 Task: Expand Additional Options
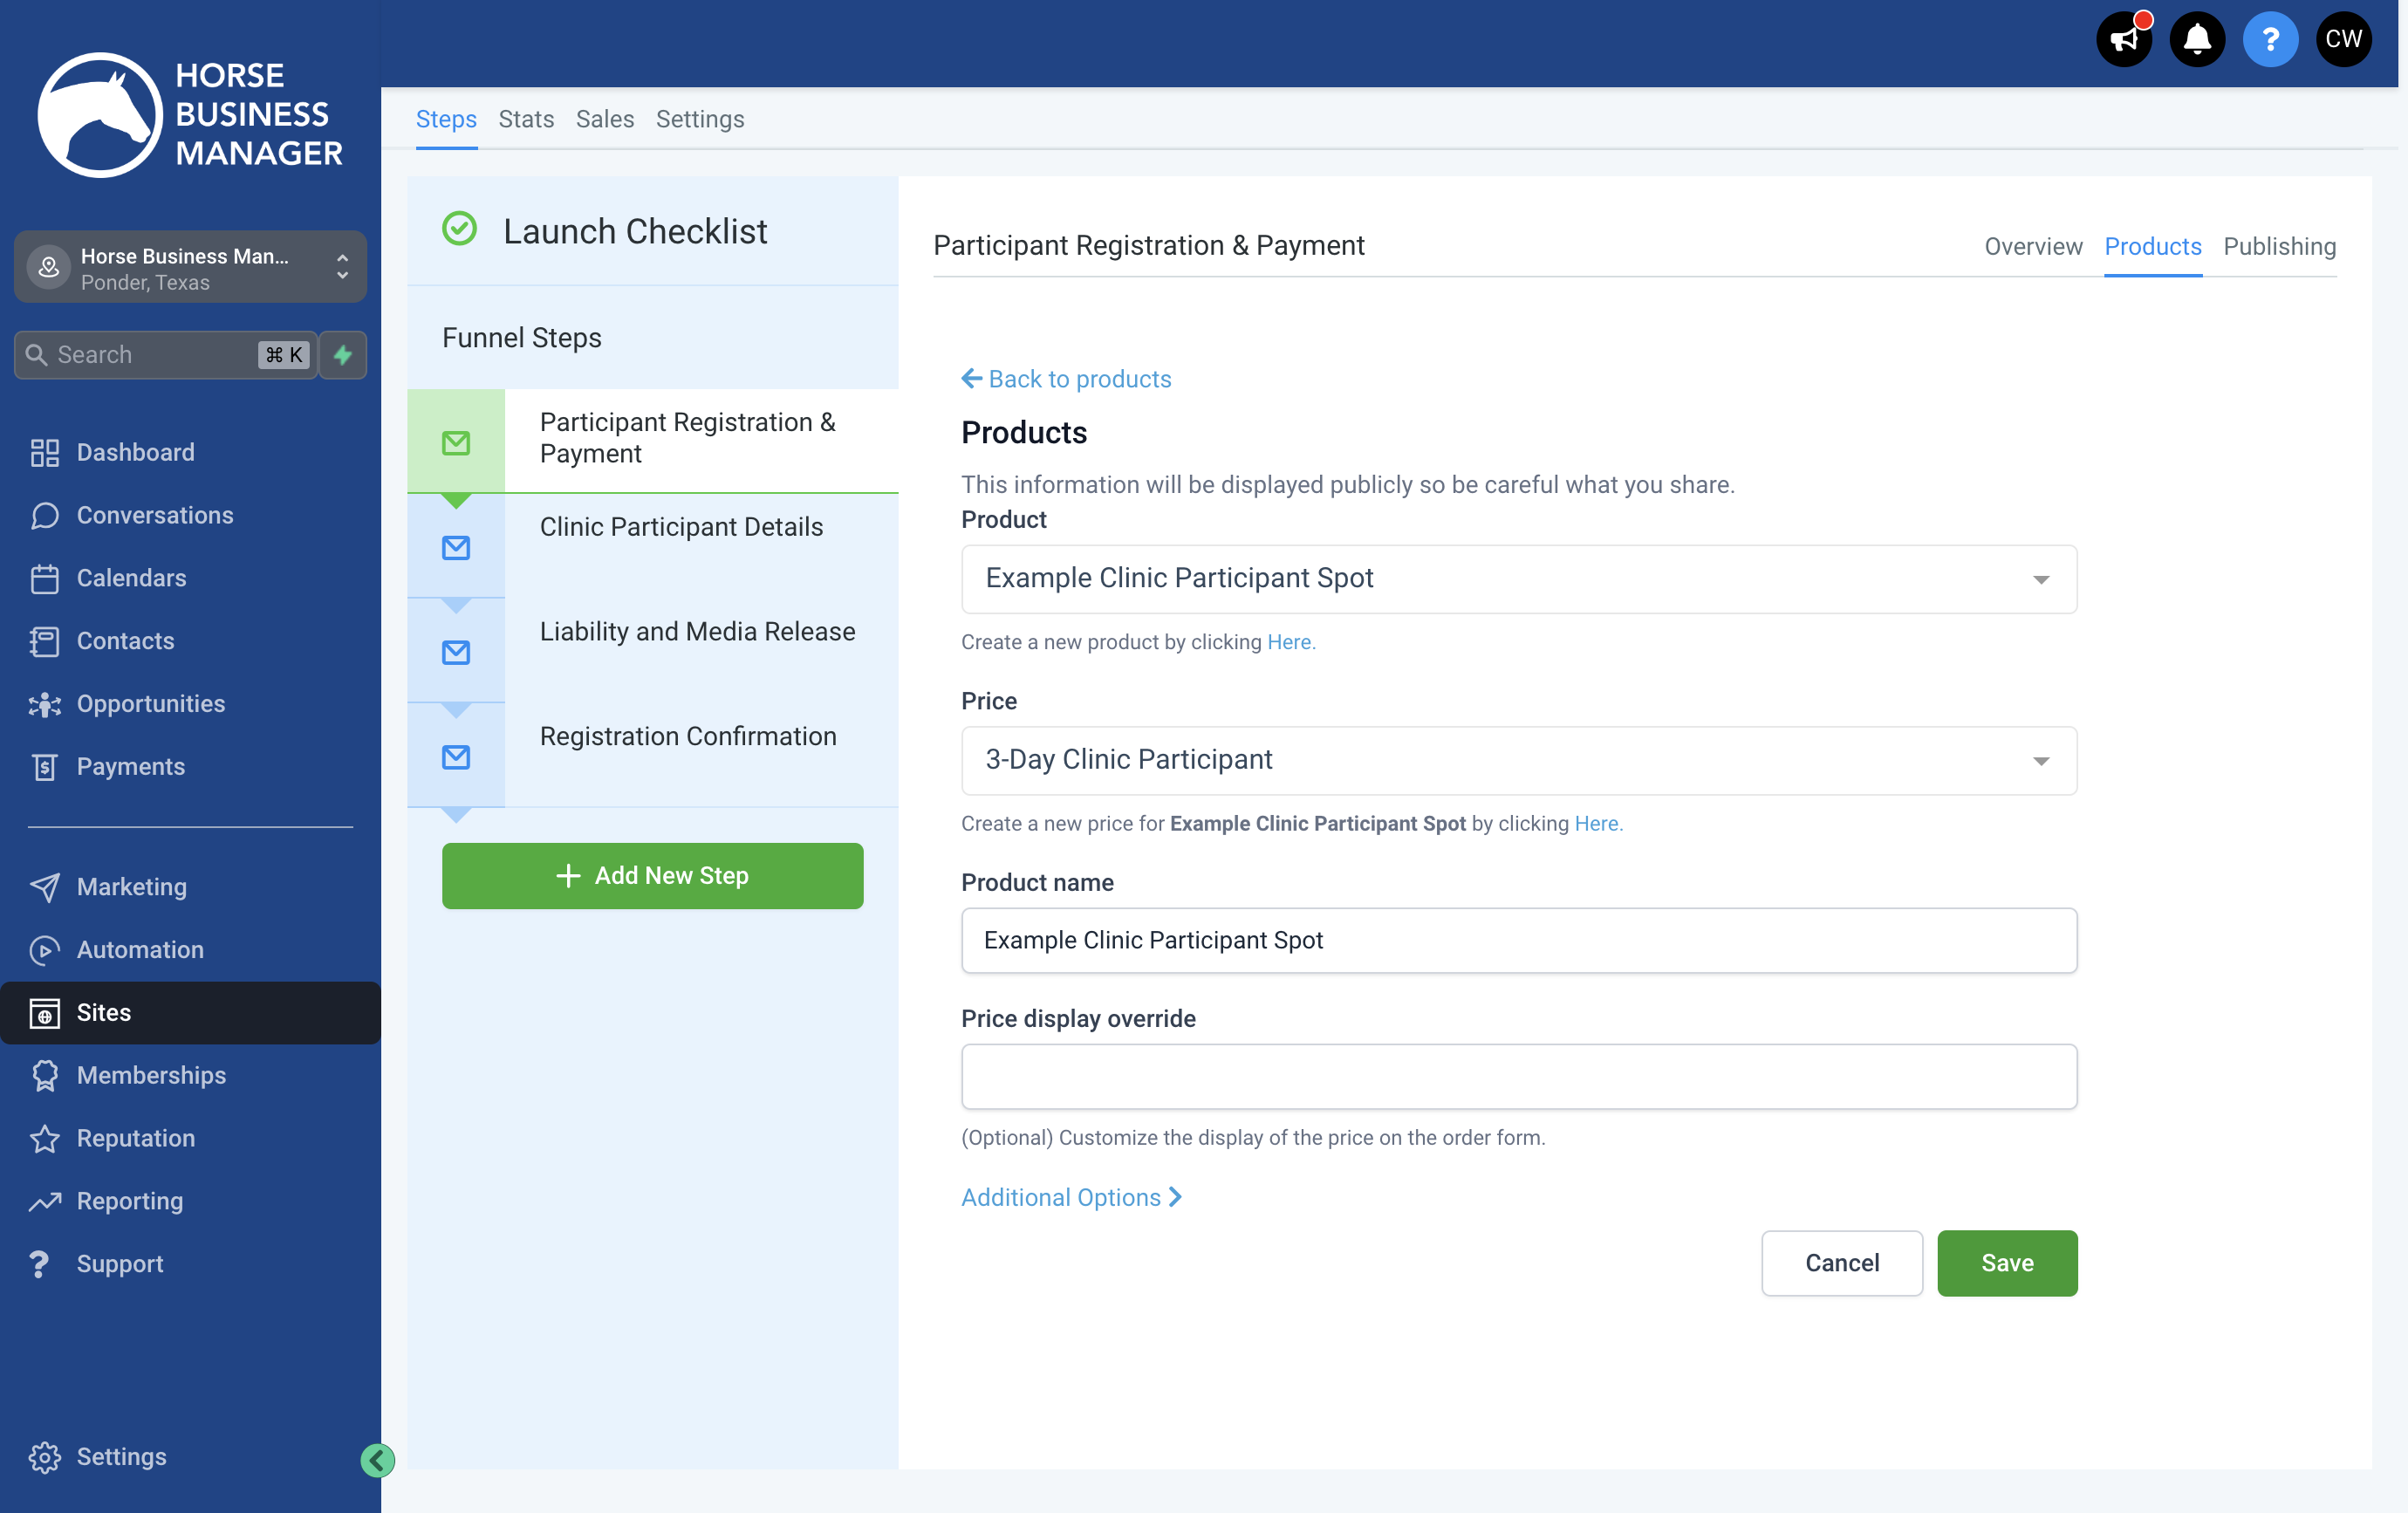click(1071, 1197)
